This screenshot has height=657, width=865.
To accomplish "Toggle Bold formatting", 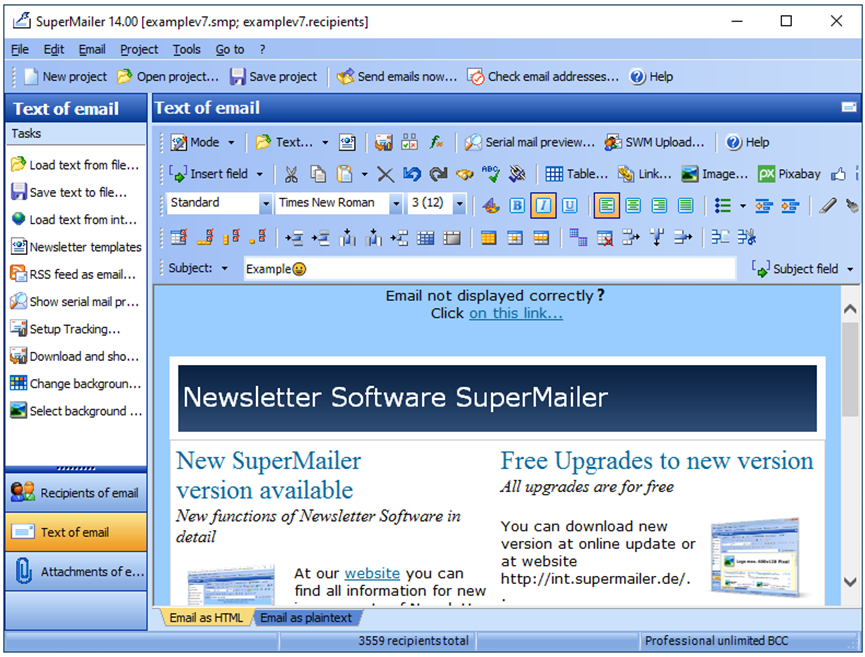I will tap(517, 206).
